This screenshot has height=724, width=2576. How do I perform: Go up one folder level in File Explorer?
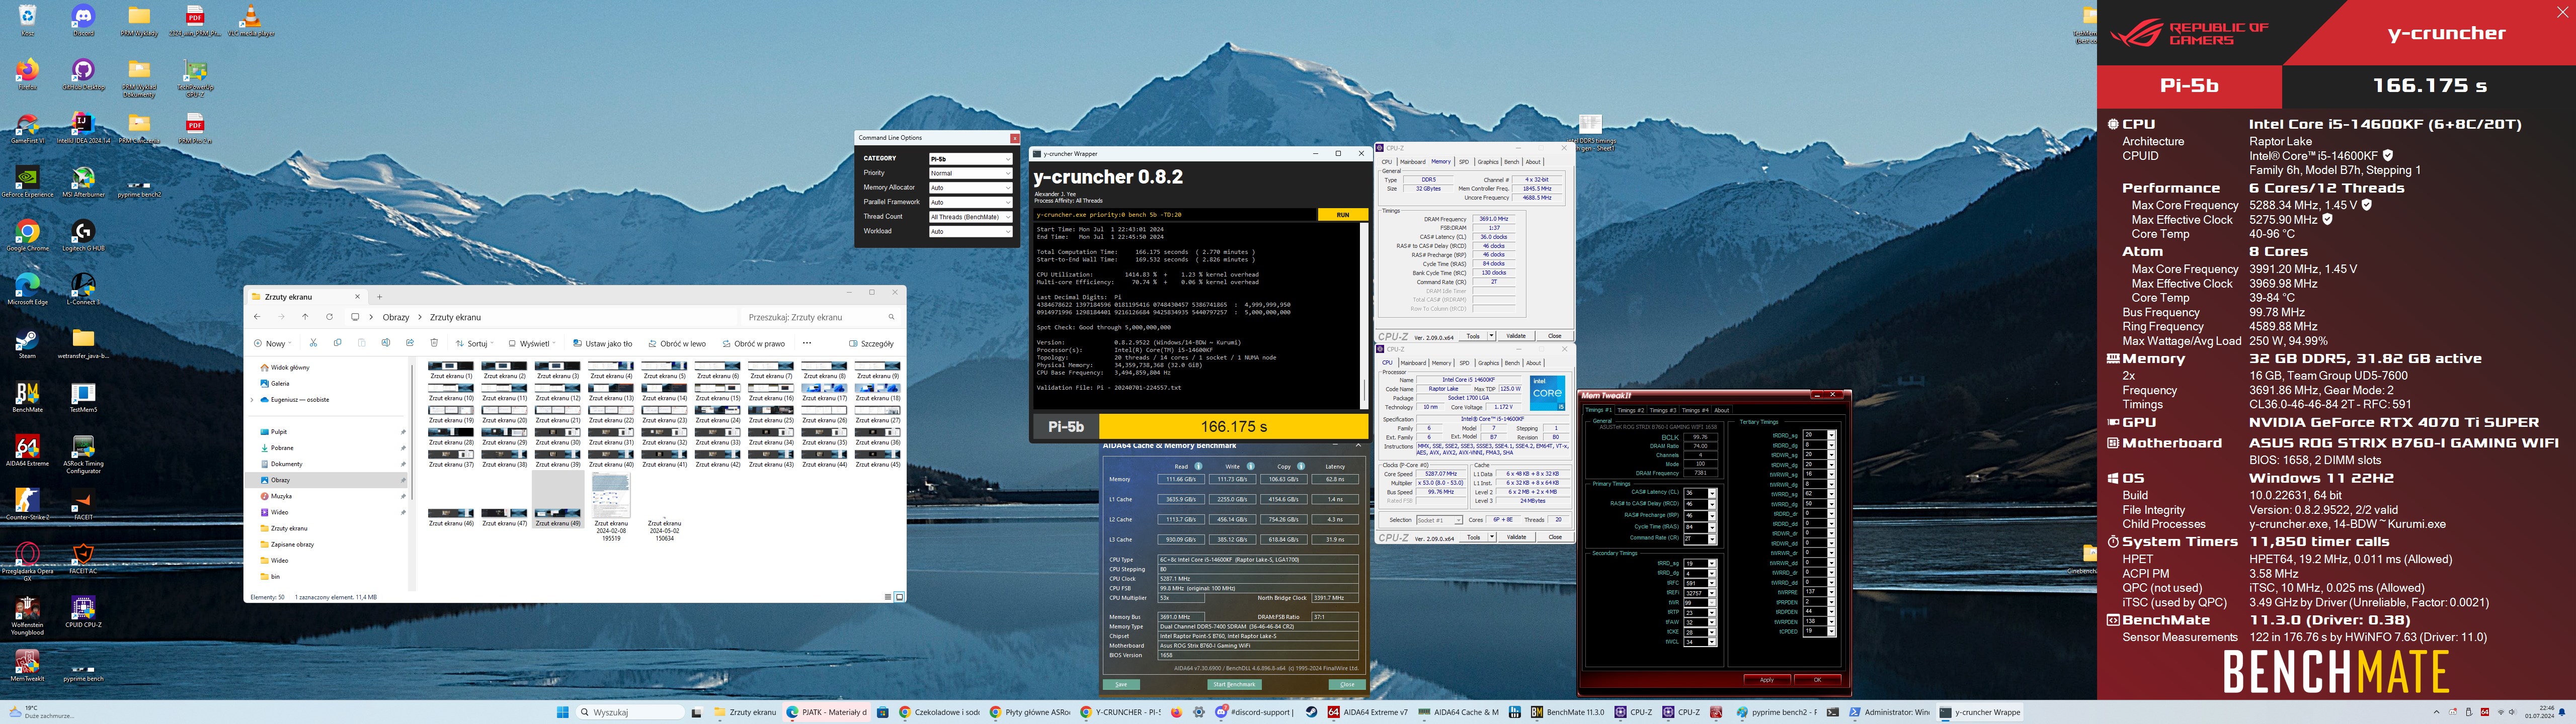[x=305, y=317]
